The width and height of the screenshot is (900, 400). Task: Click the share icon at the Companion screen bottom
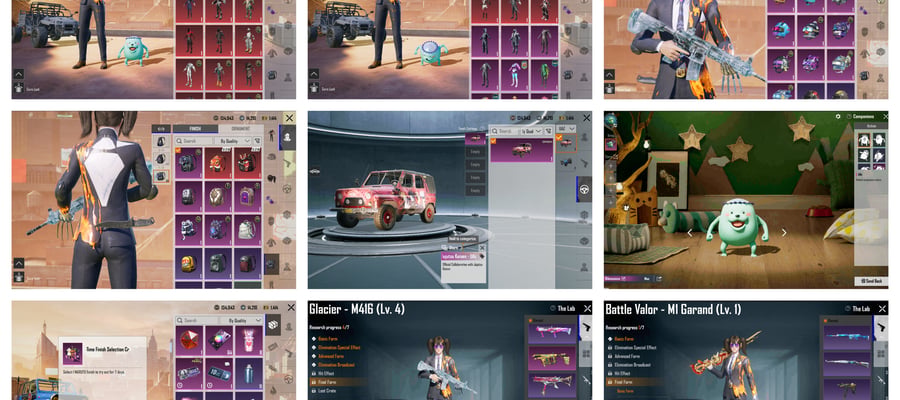click(659, 279)
